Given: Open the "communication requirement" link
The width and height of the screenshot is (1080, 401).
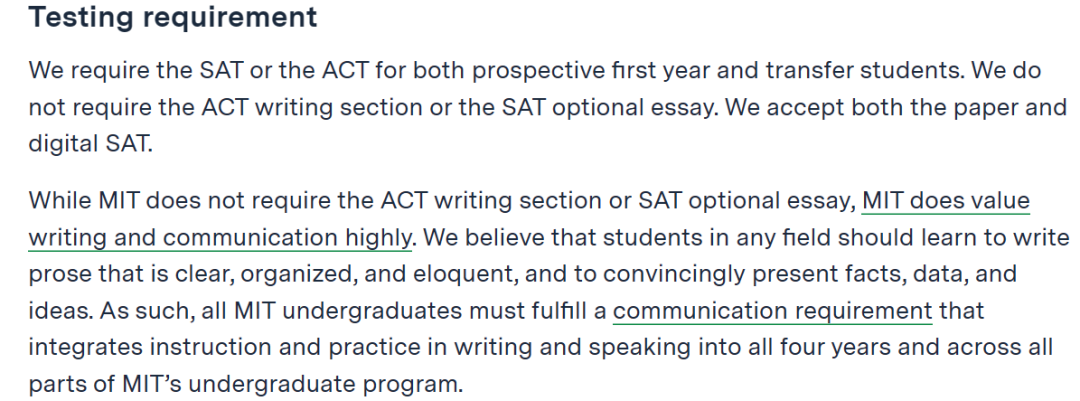Looking at the screenshot, I should pos(772,311).
